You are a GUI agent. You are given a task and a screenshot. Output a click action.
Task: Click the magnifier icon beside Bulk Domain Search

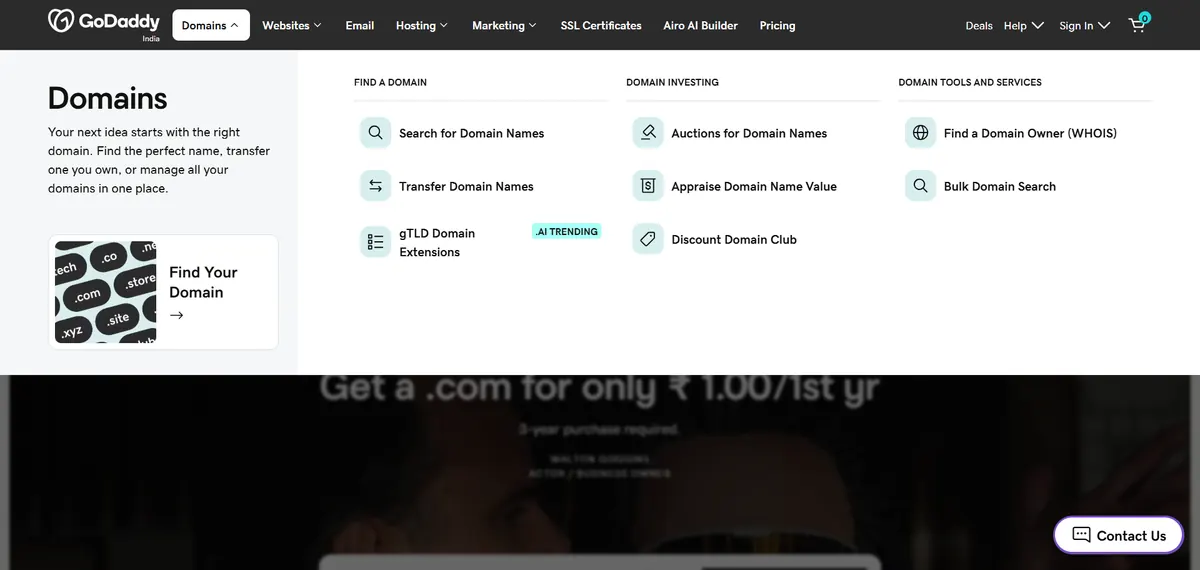tap(920, 186)
